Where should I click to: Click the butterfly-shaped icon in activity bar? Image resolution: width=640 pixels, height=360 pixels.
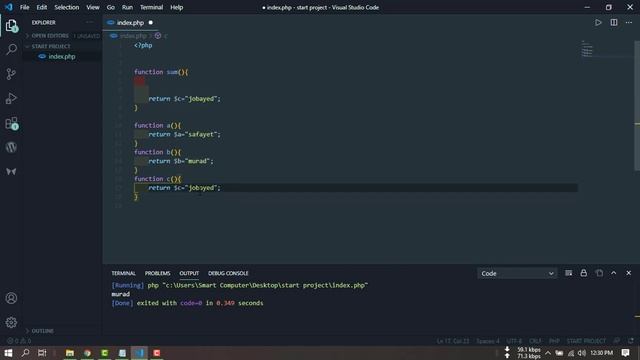[x=11, y=171]
